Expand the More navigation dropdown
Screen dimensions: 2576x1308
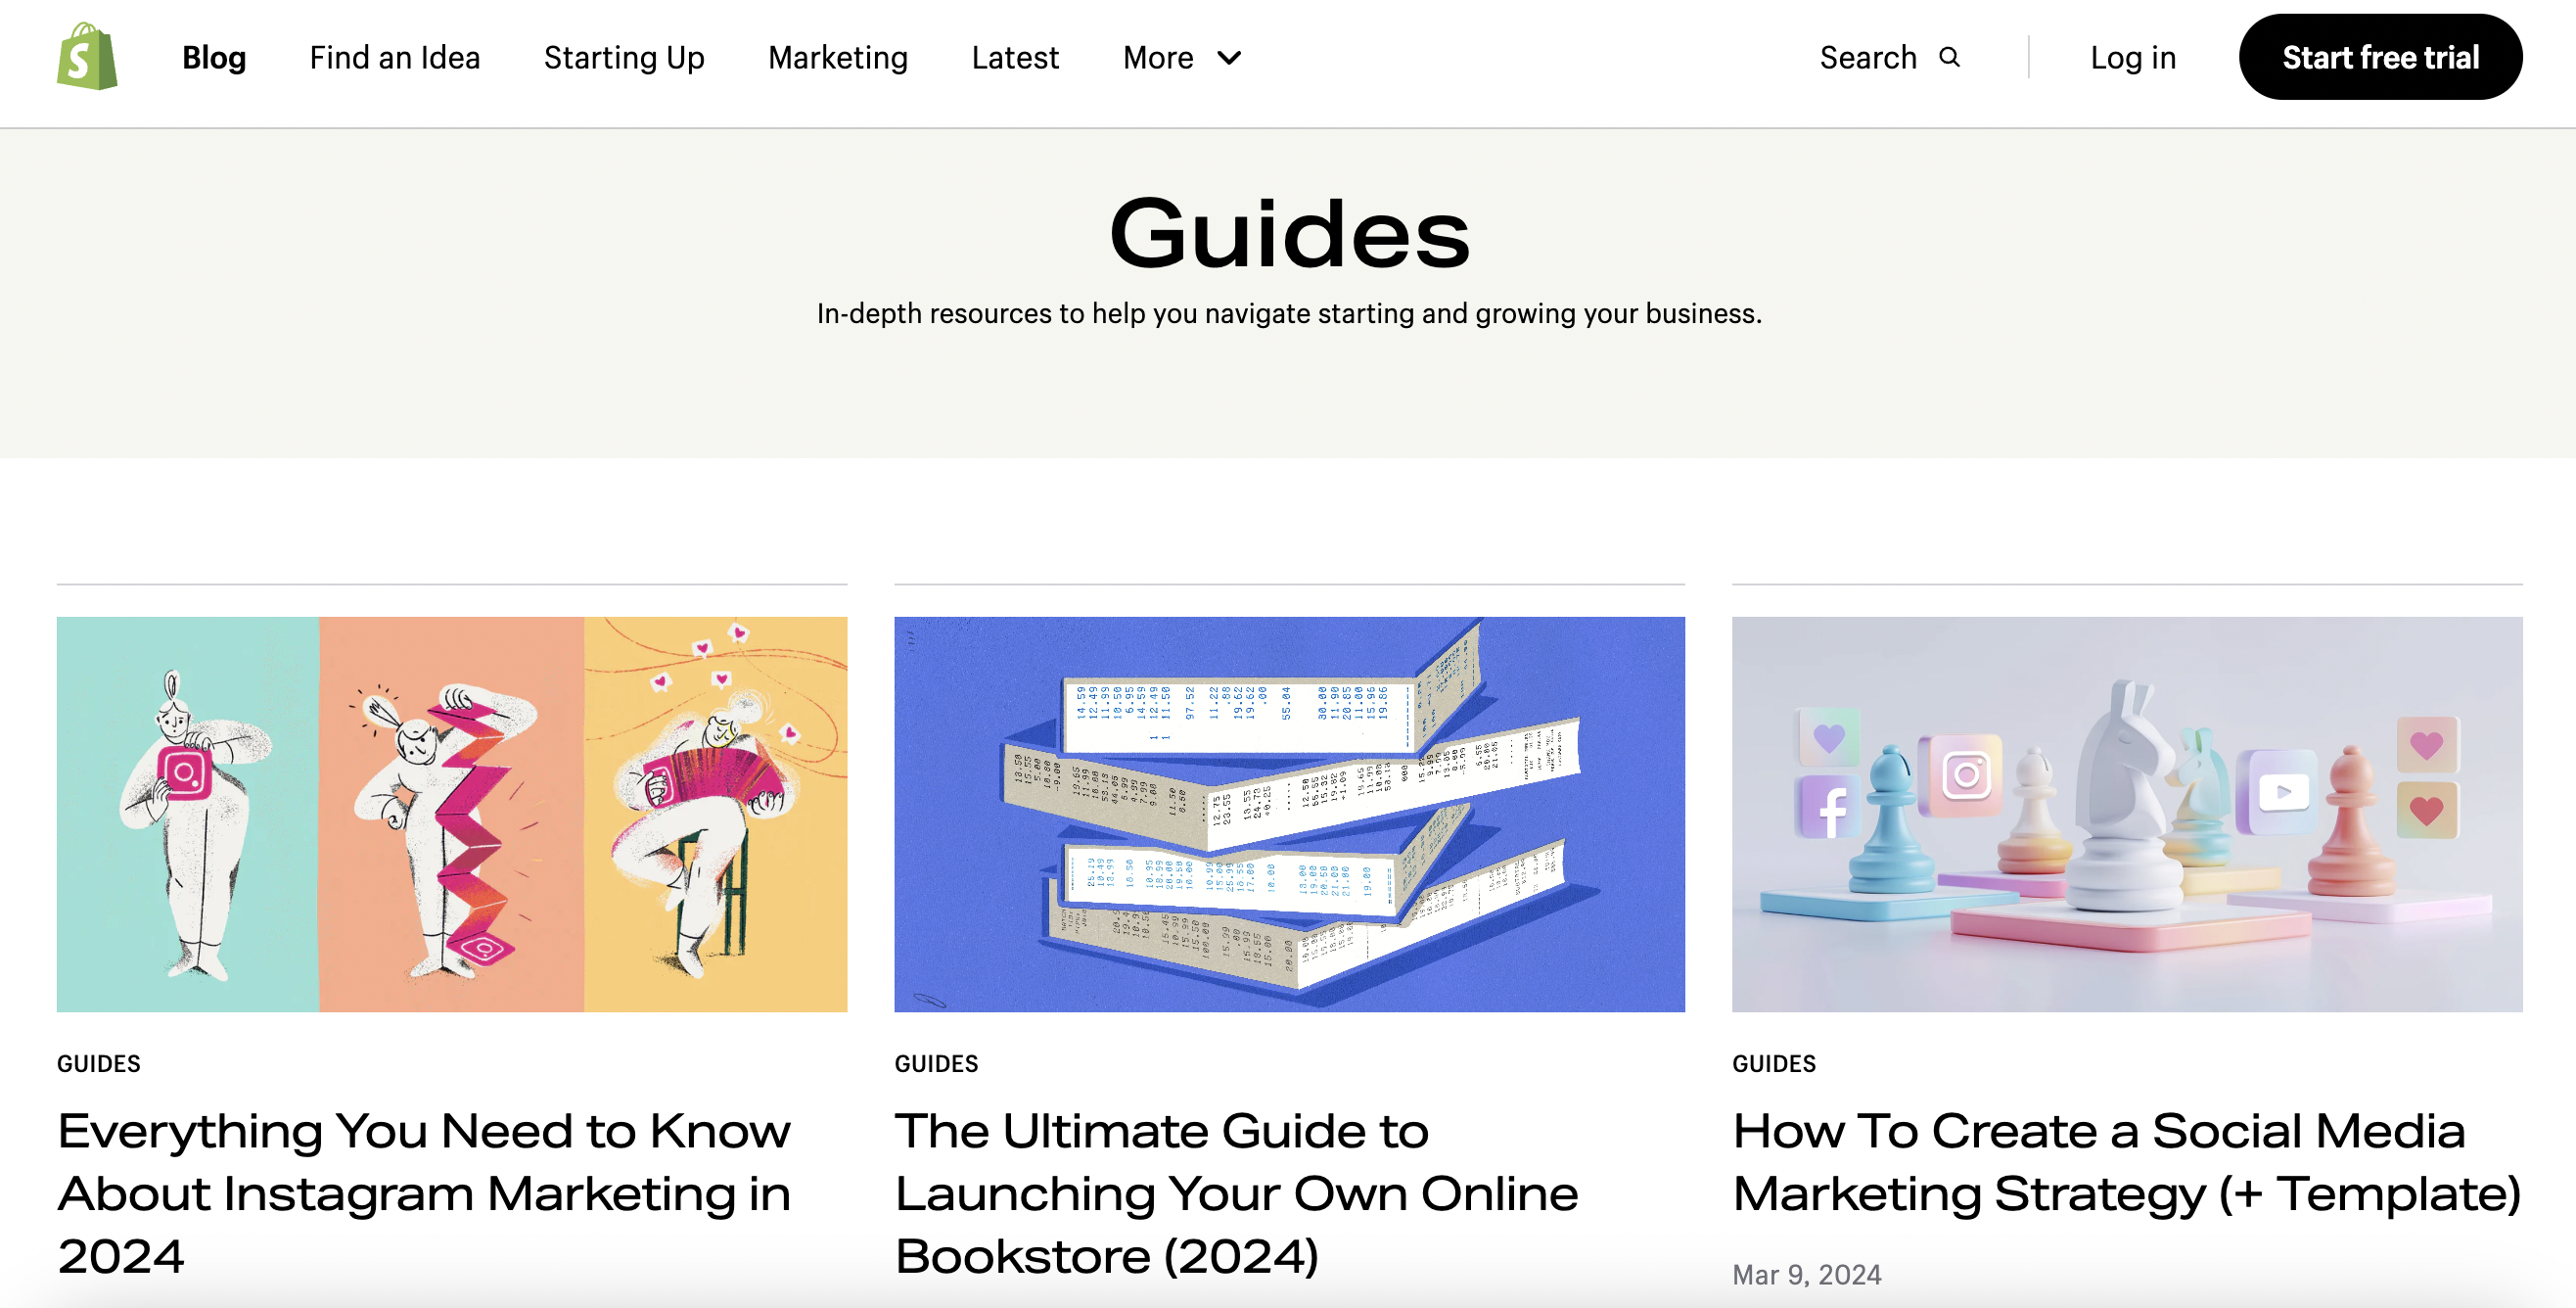pos(1182,58)
